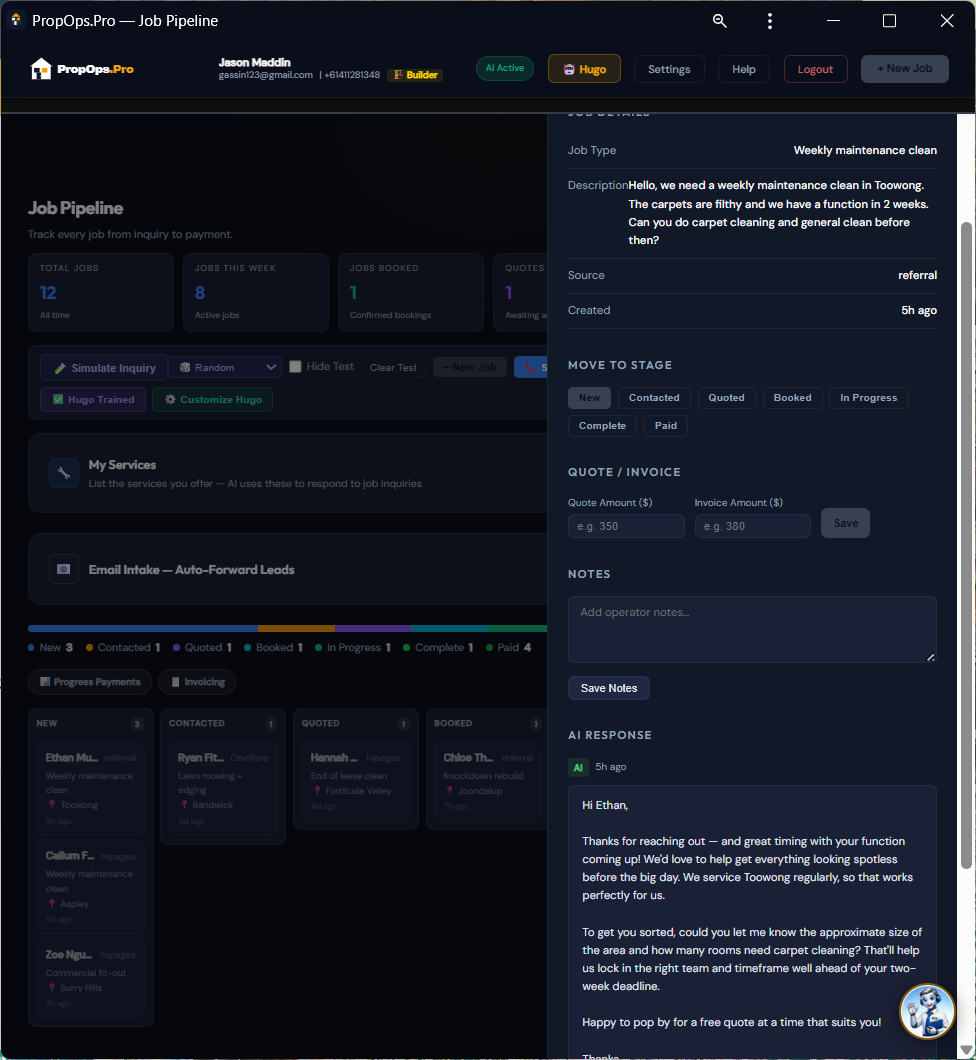Click the My Services wrench icon
The height and width of the screenshot is (1060, 976).
click(x=64, y=473)
